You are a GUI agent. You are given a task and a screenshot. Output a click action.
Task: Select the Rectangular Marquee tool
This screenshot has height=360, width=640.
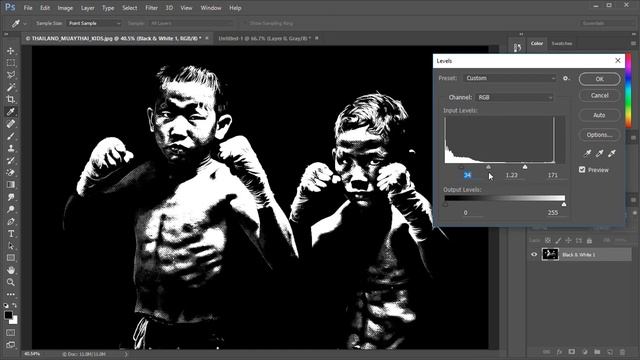tap(11, 63)
